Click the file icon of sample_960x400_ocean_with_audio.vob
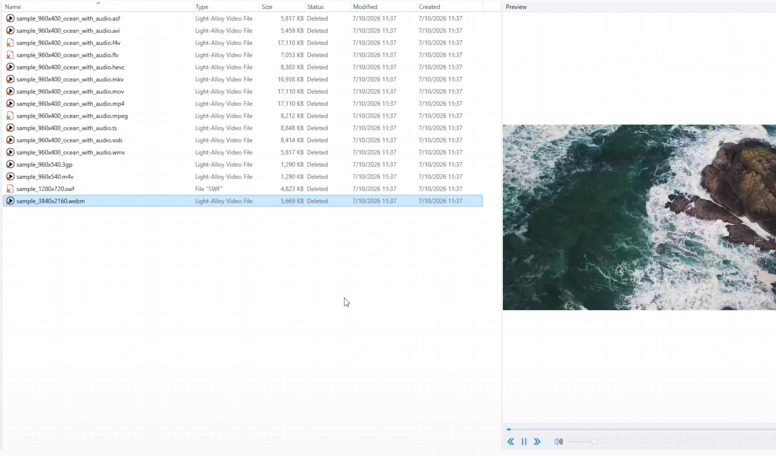Image resolution: width=776 pixels, height=456 pixels. click(10, 140)
